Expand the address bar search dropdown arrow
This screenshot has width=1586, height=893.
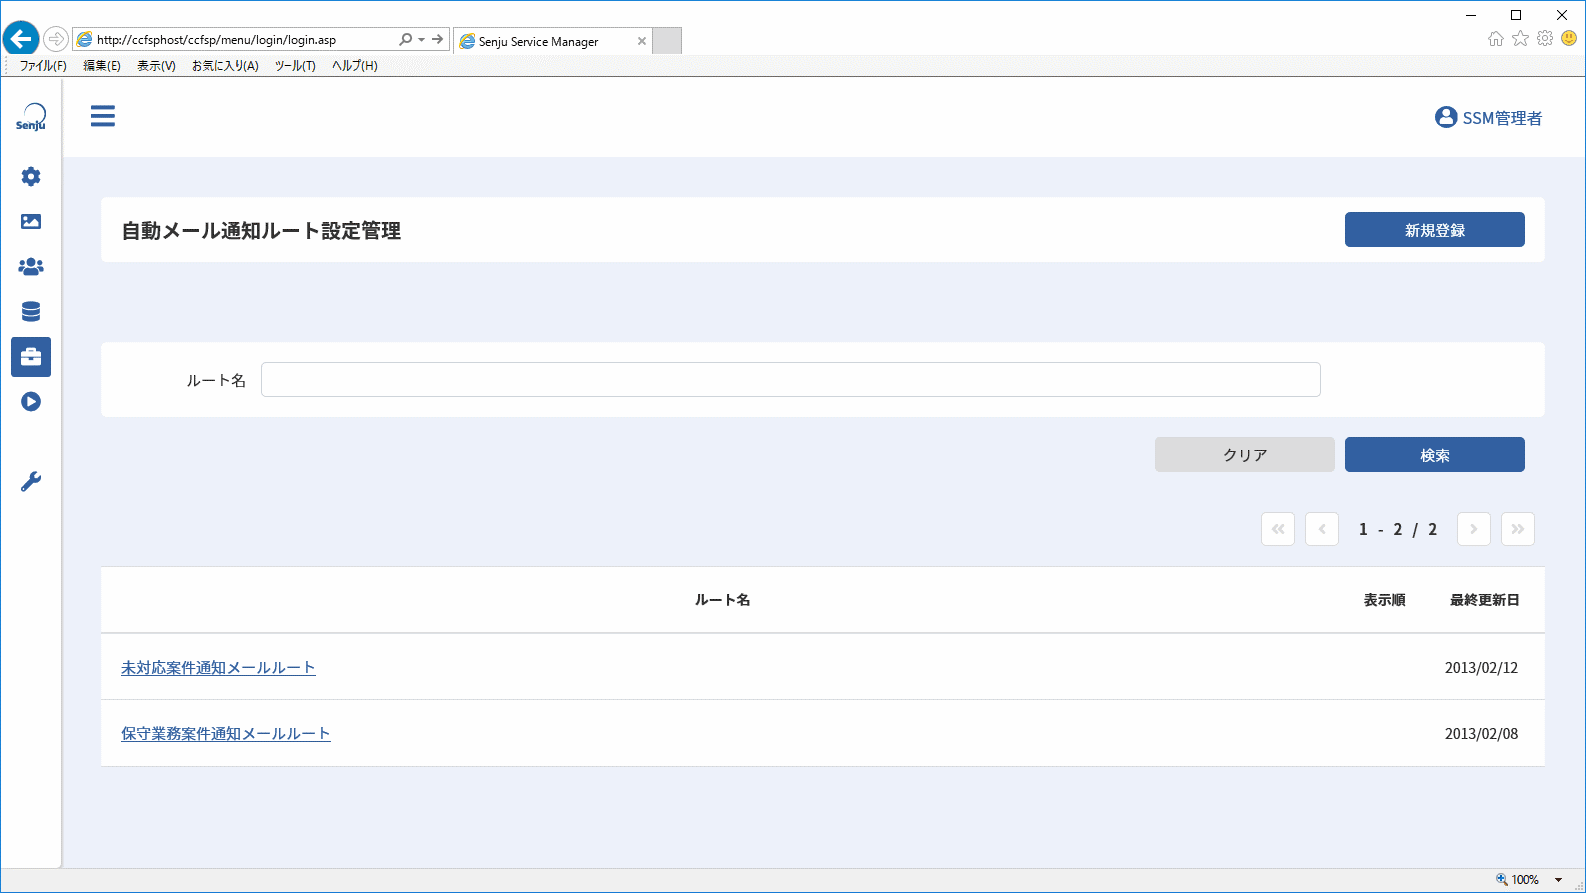(x=421, y=40)
